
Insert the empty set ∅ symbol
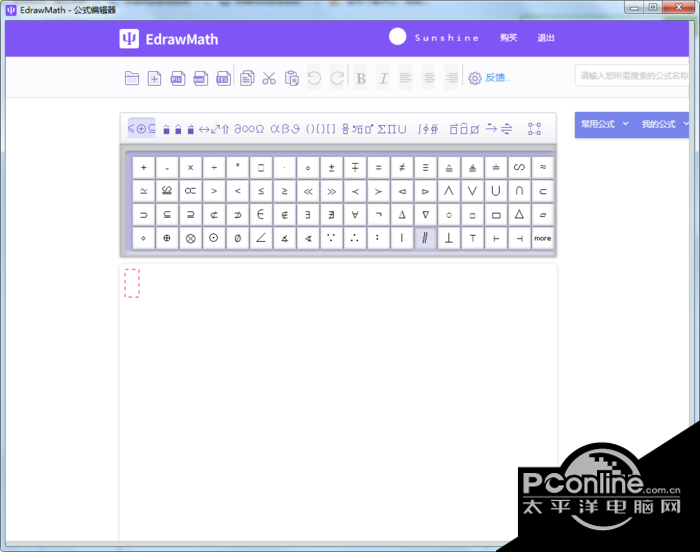pos(238,238)
